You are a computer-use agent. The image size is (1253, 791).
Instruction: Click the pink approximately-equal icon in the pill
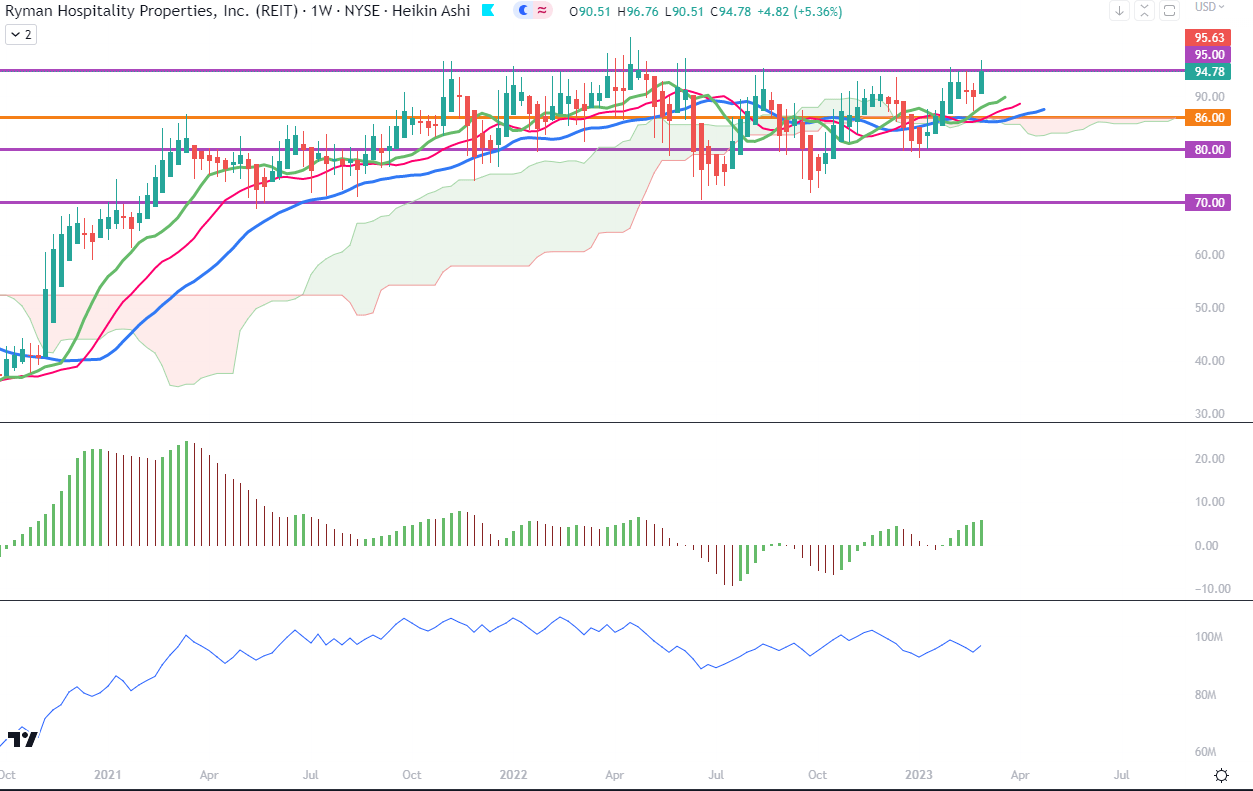(543, 11)
